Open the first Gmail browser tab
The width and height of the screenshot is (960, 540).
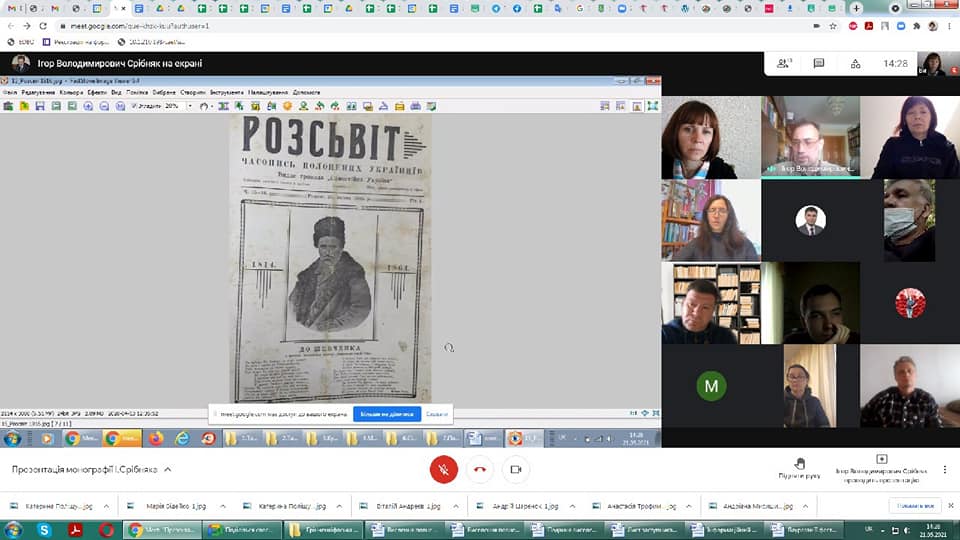coord(10,8)
